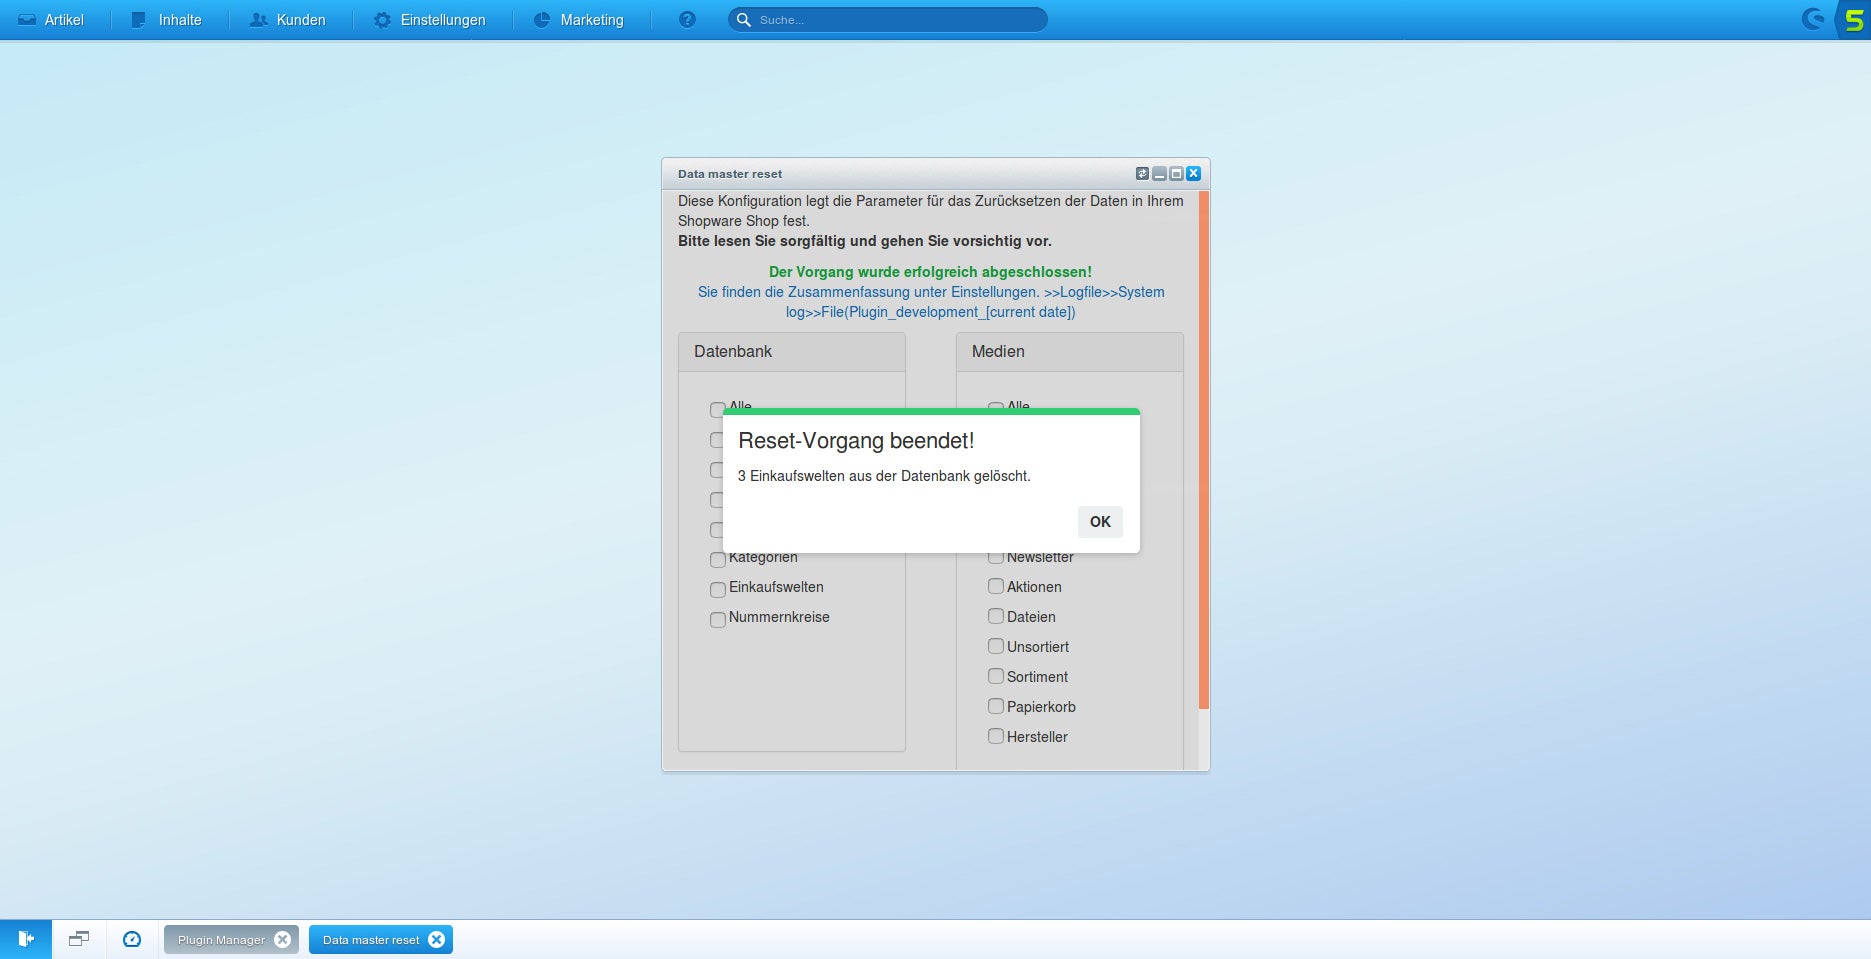Open the Einstellungen menu
Viewport: 1871px width, 959px height.
[x=430, y=20]
